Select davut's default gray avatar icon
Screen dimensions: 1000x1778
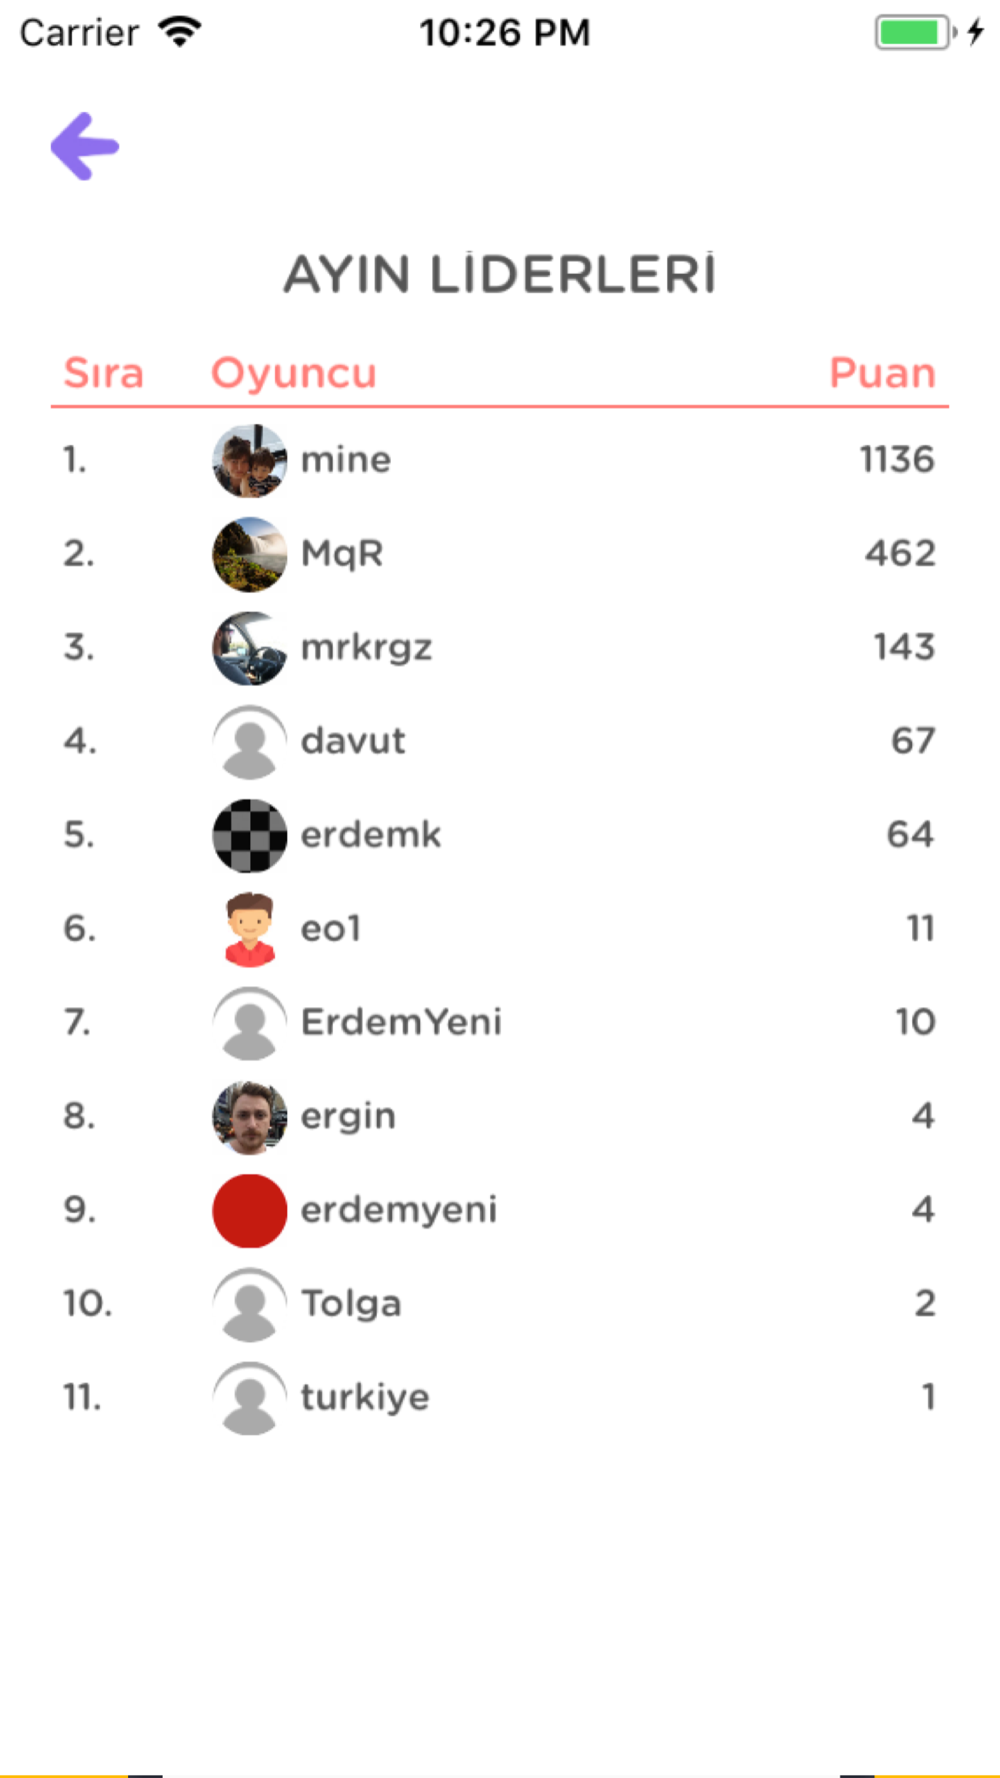click(249, 742)
